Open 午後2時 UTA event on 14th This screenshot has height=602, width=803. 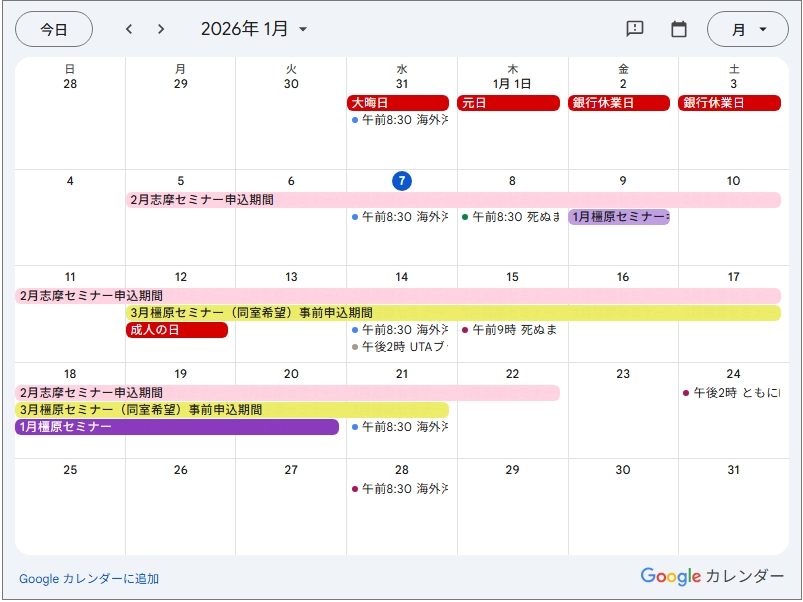pos(401,347)
